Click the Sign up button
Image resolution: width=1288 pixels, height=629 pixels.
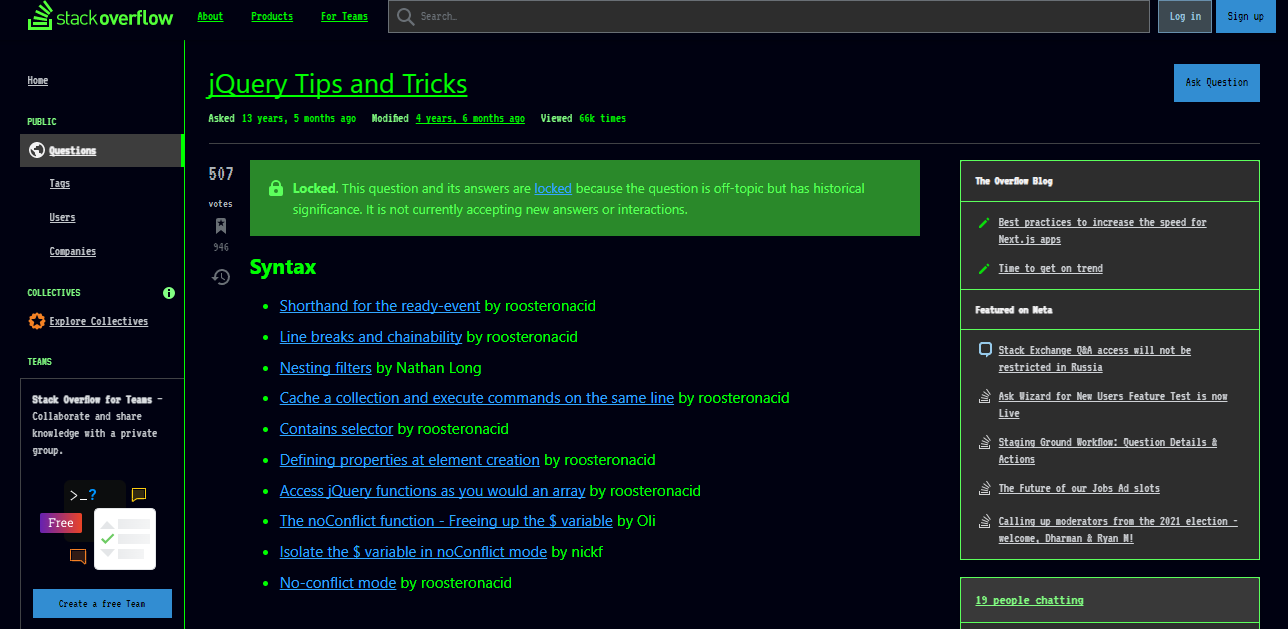click(x=1245, y=16)
